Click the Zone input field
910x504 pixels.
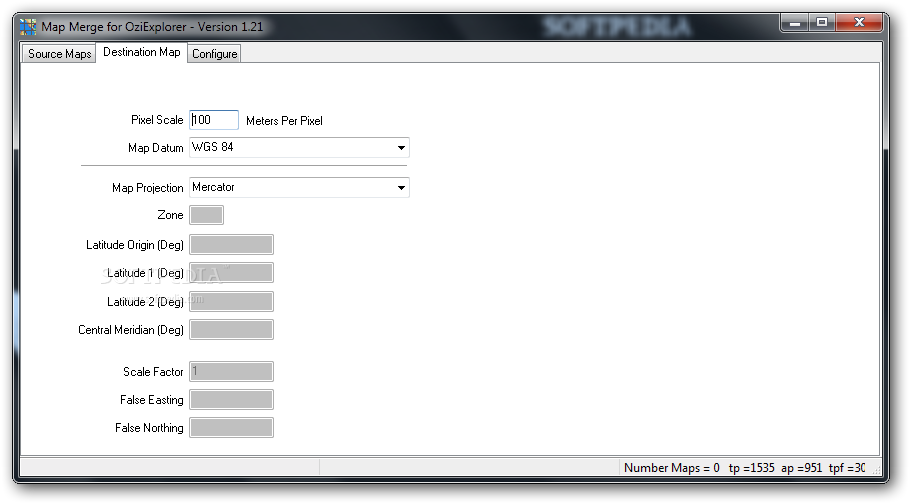click(x=207, y=215)
